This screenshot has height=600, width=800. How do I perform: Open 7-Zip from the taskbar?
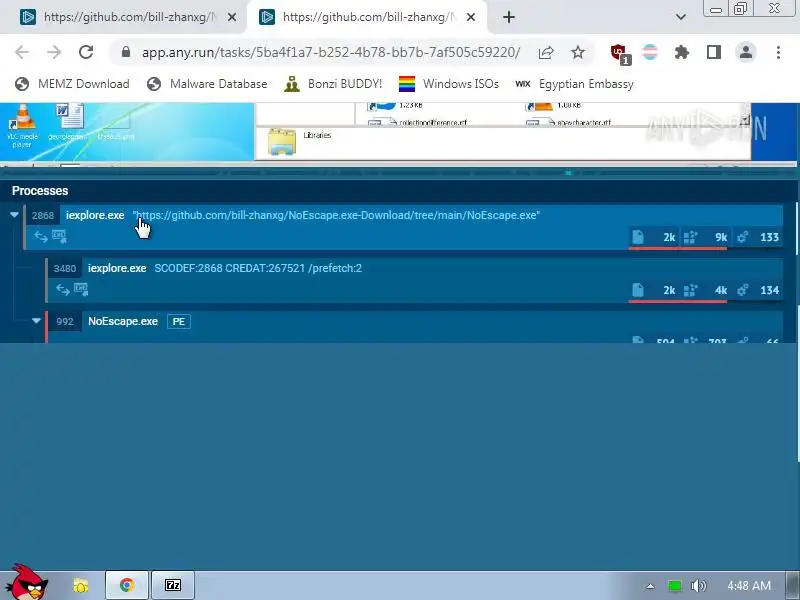pos(173,585)
